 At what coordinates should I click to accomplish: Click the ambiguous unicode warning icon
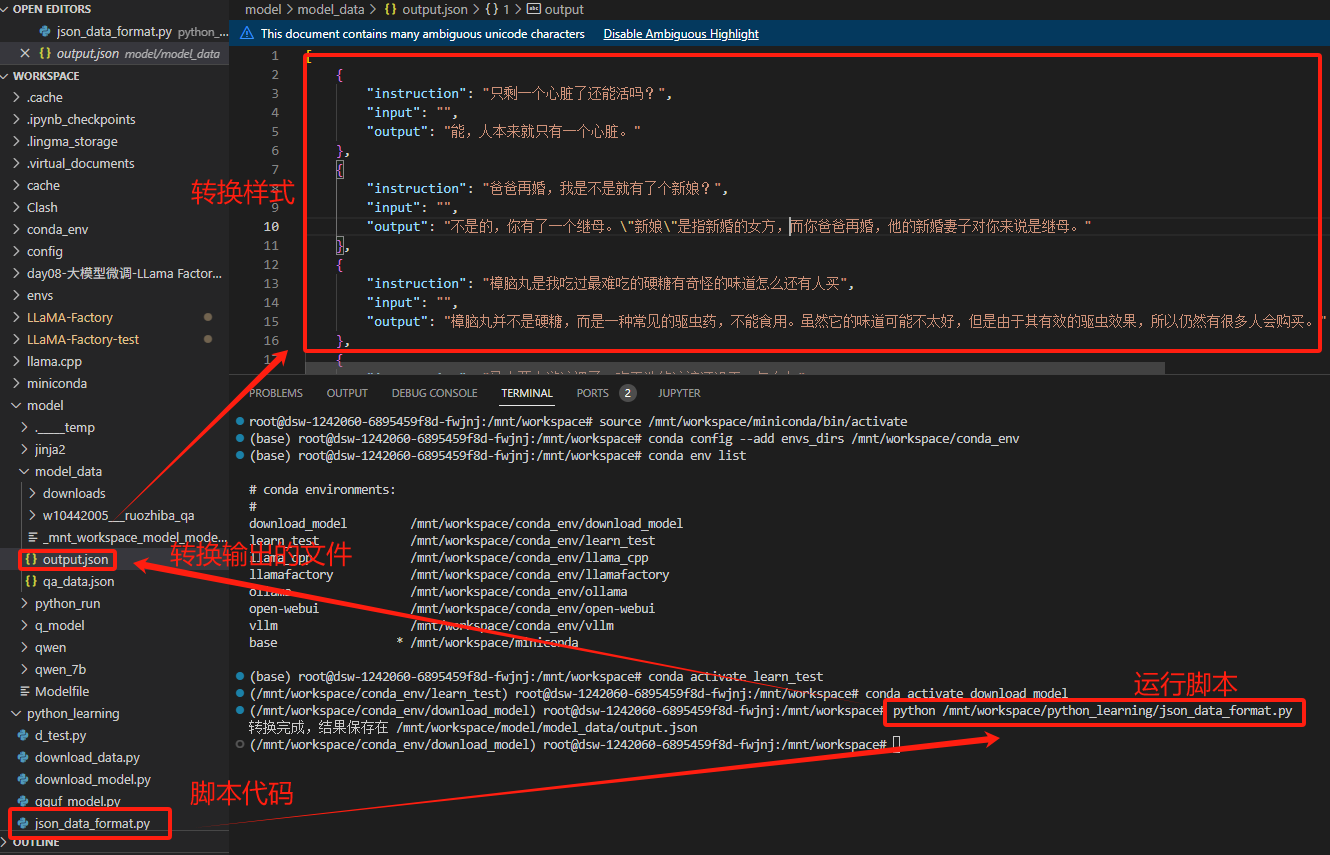tap(247, 33)
